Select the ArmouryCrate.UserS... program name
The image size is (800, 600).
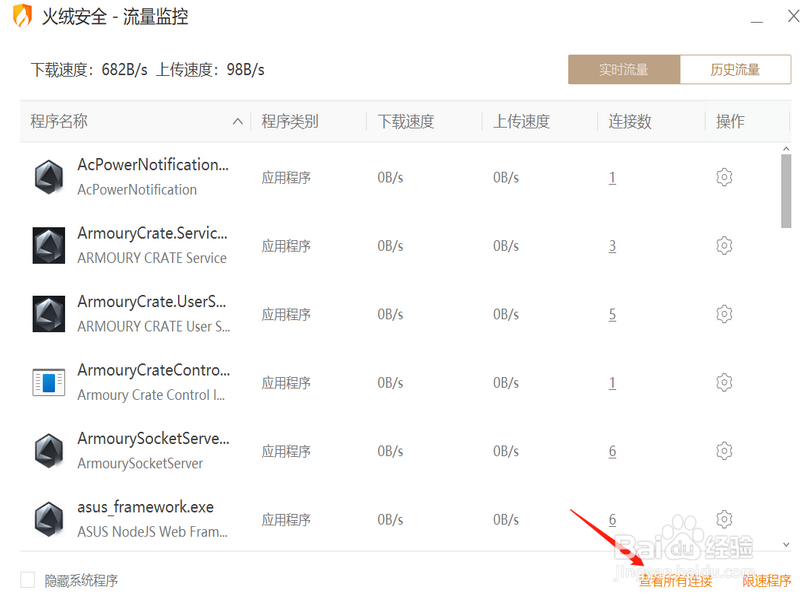click(152, 302)
